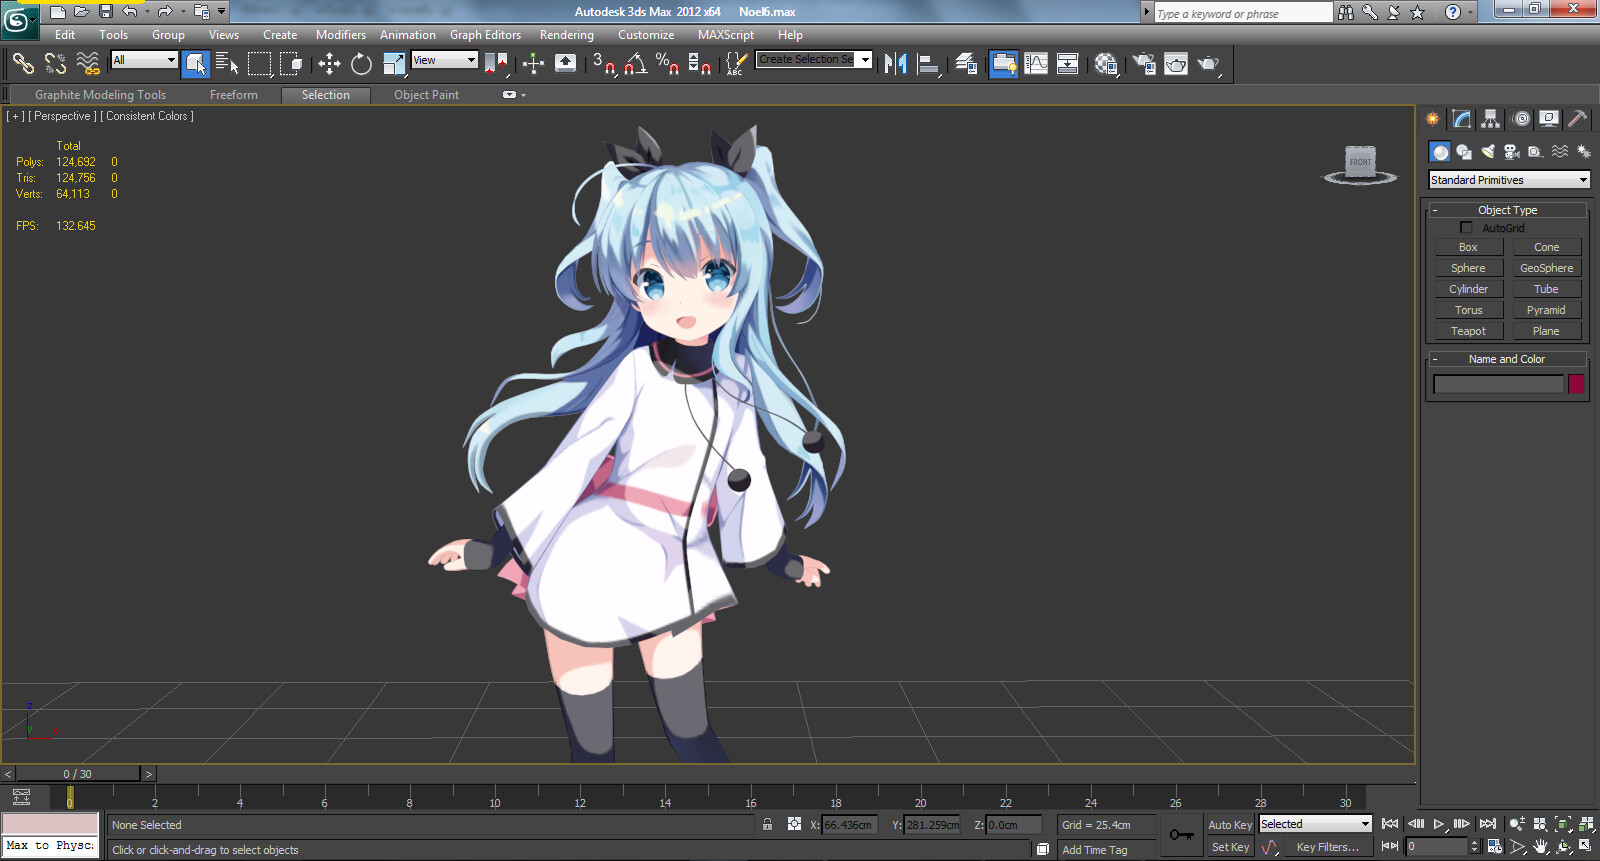Select Cameras category in Create panel

pyautogui.click(x=1512, y=152)
